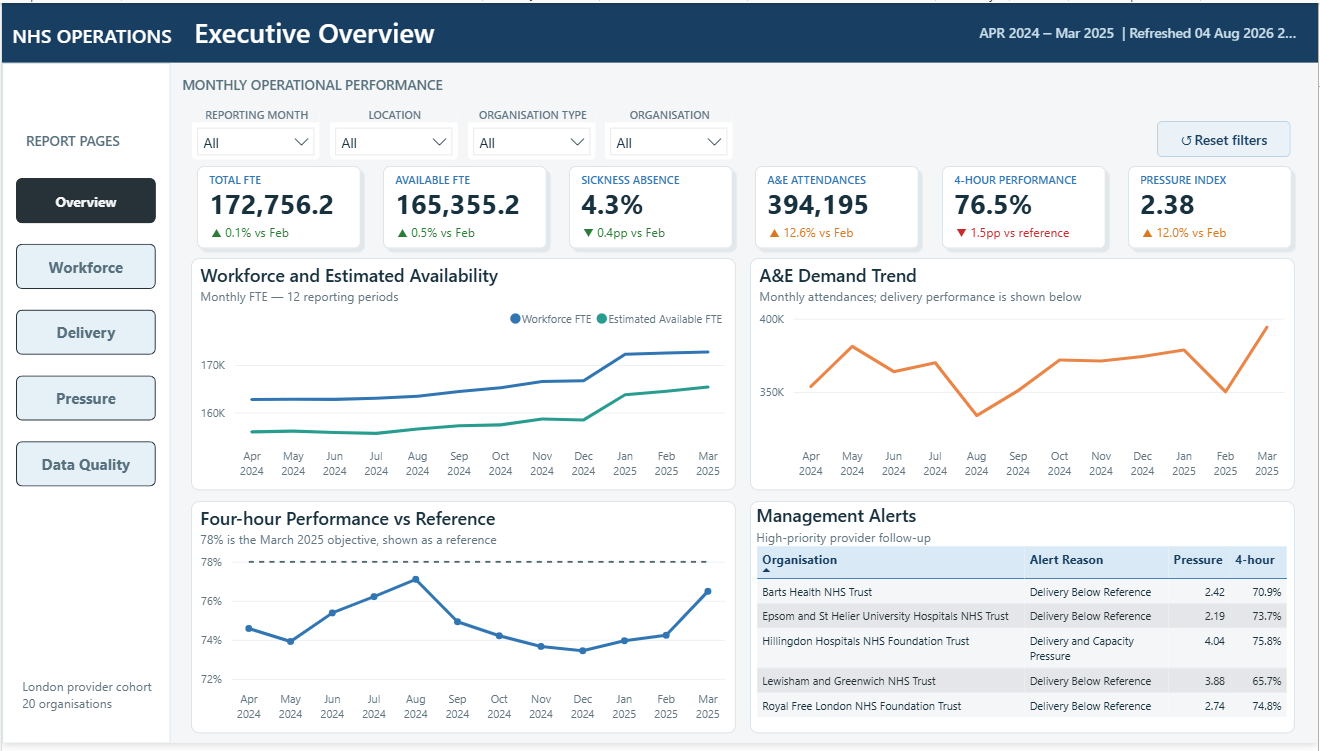Click Epsom and St Helier University Hospitals row

click(1022, 616)
